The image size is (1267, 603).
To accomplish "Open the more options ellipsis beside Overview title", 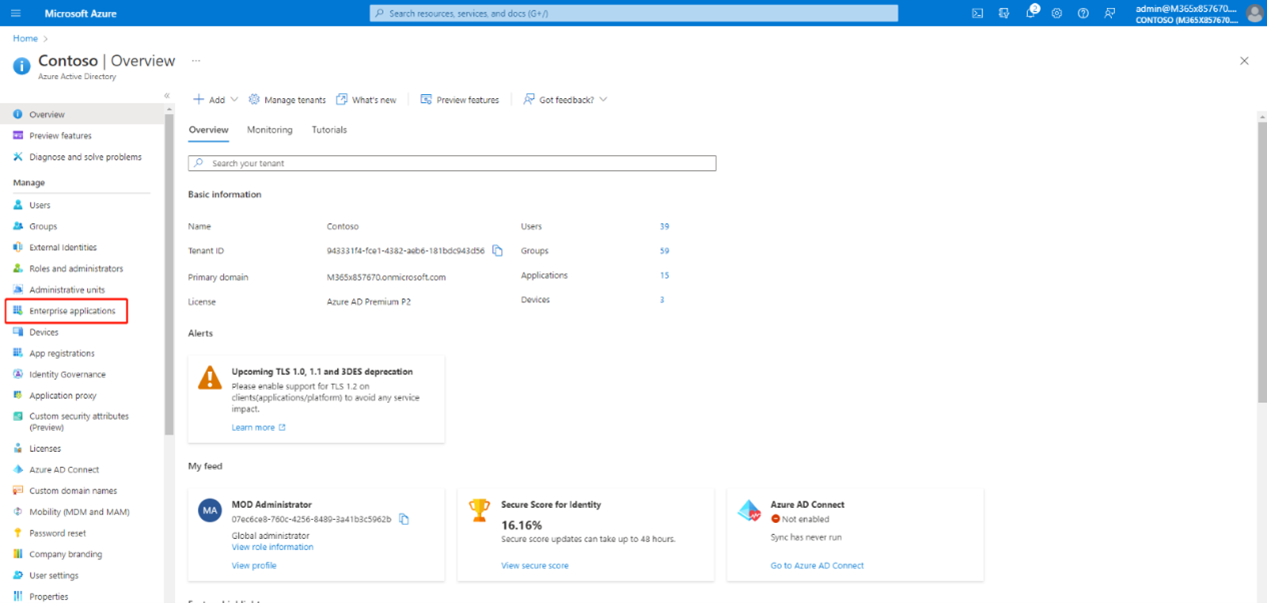I will 196,61.
